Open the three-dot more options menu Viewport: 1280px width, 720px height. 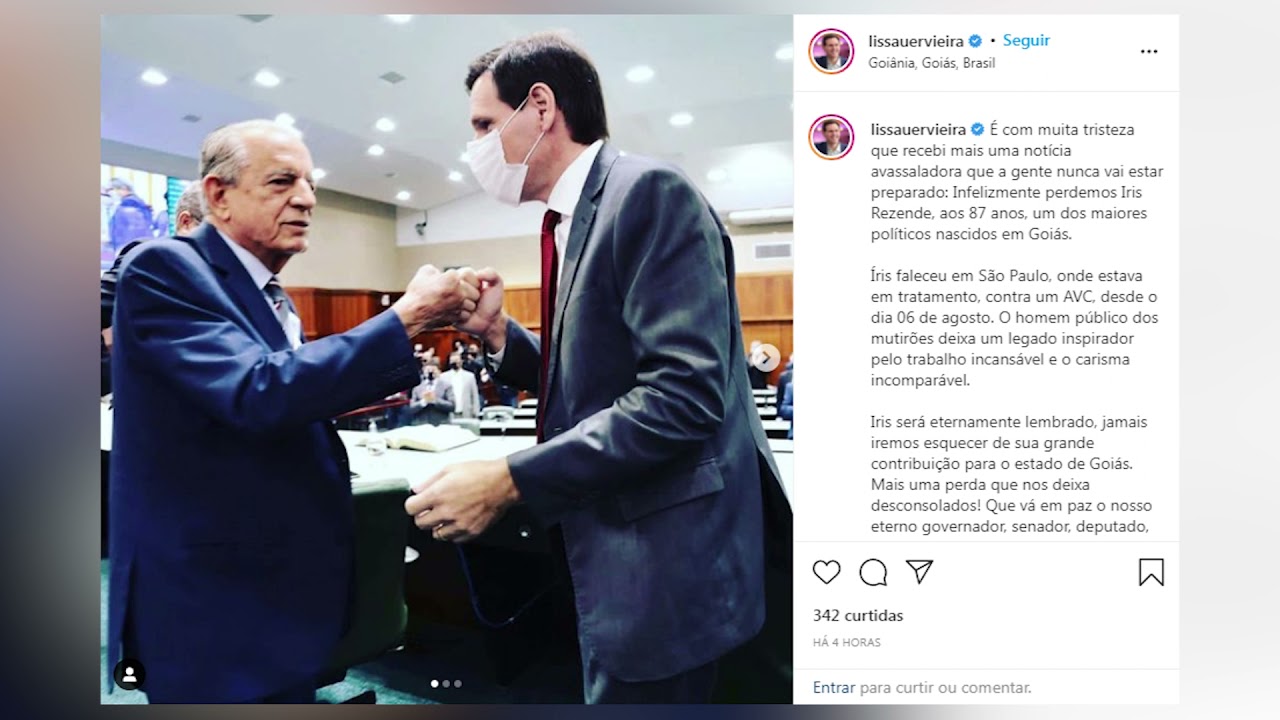click(x=1149, y=51)
